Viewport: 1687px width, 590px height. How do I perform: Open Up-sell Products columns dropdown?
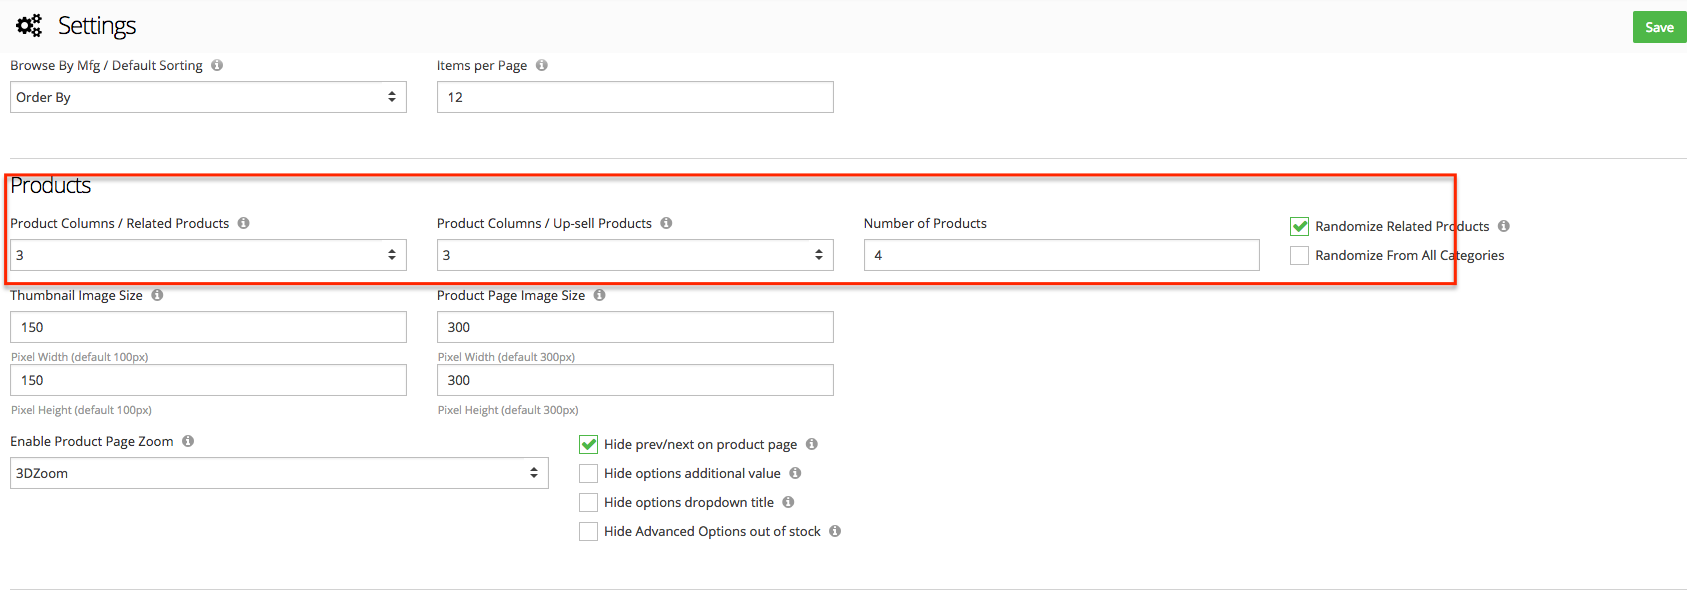(635, 255)
